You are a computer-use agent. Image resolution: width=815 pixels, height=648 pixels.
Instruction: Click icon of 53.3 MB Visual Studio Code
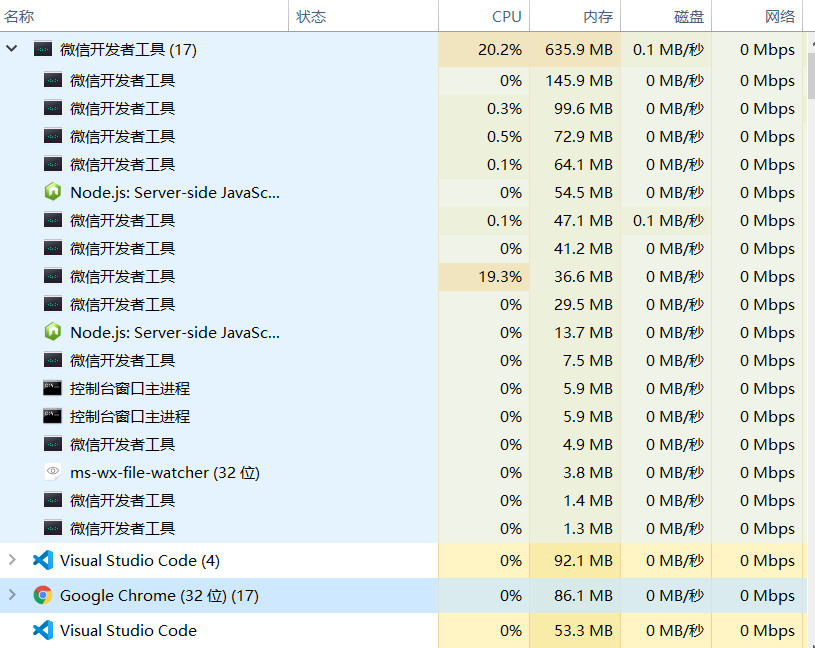(x=43, y=630)
